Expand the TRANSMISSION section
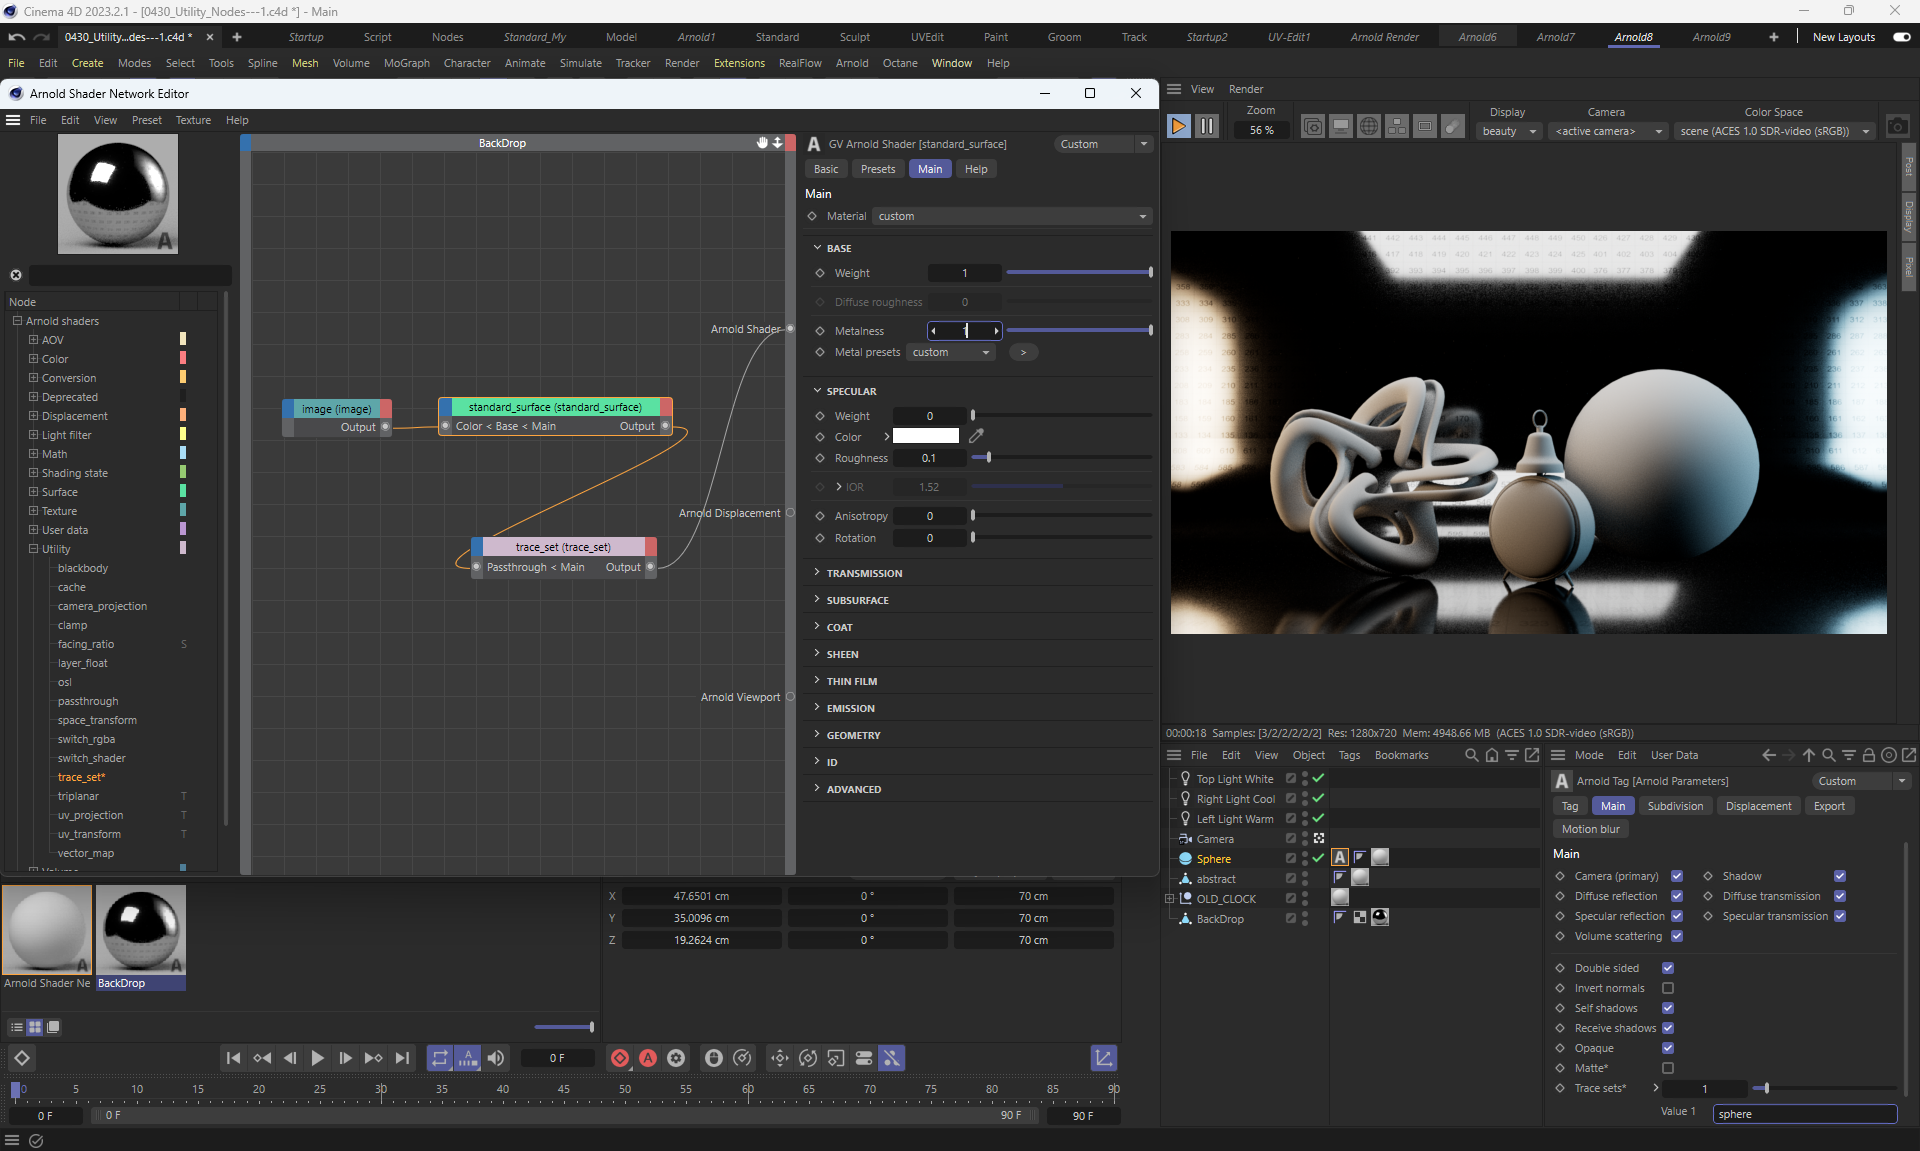 [864, 573]
